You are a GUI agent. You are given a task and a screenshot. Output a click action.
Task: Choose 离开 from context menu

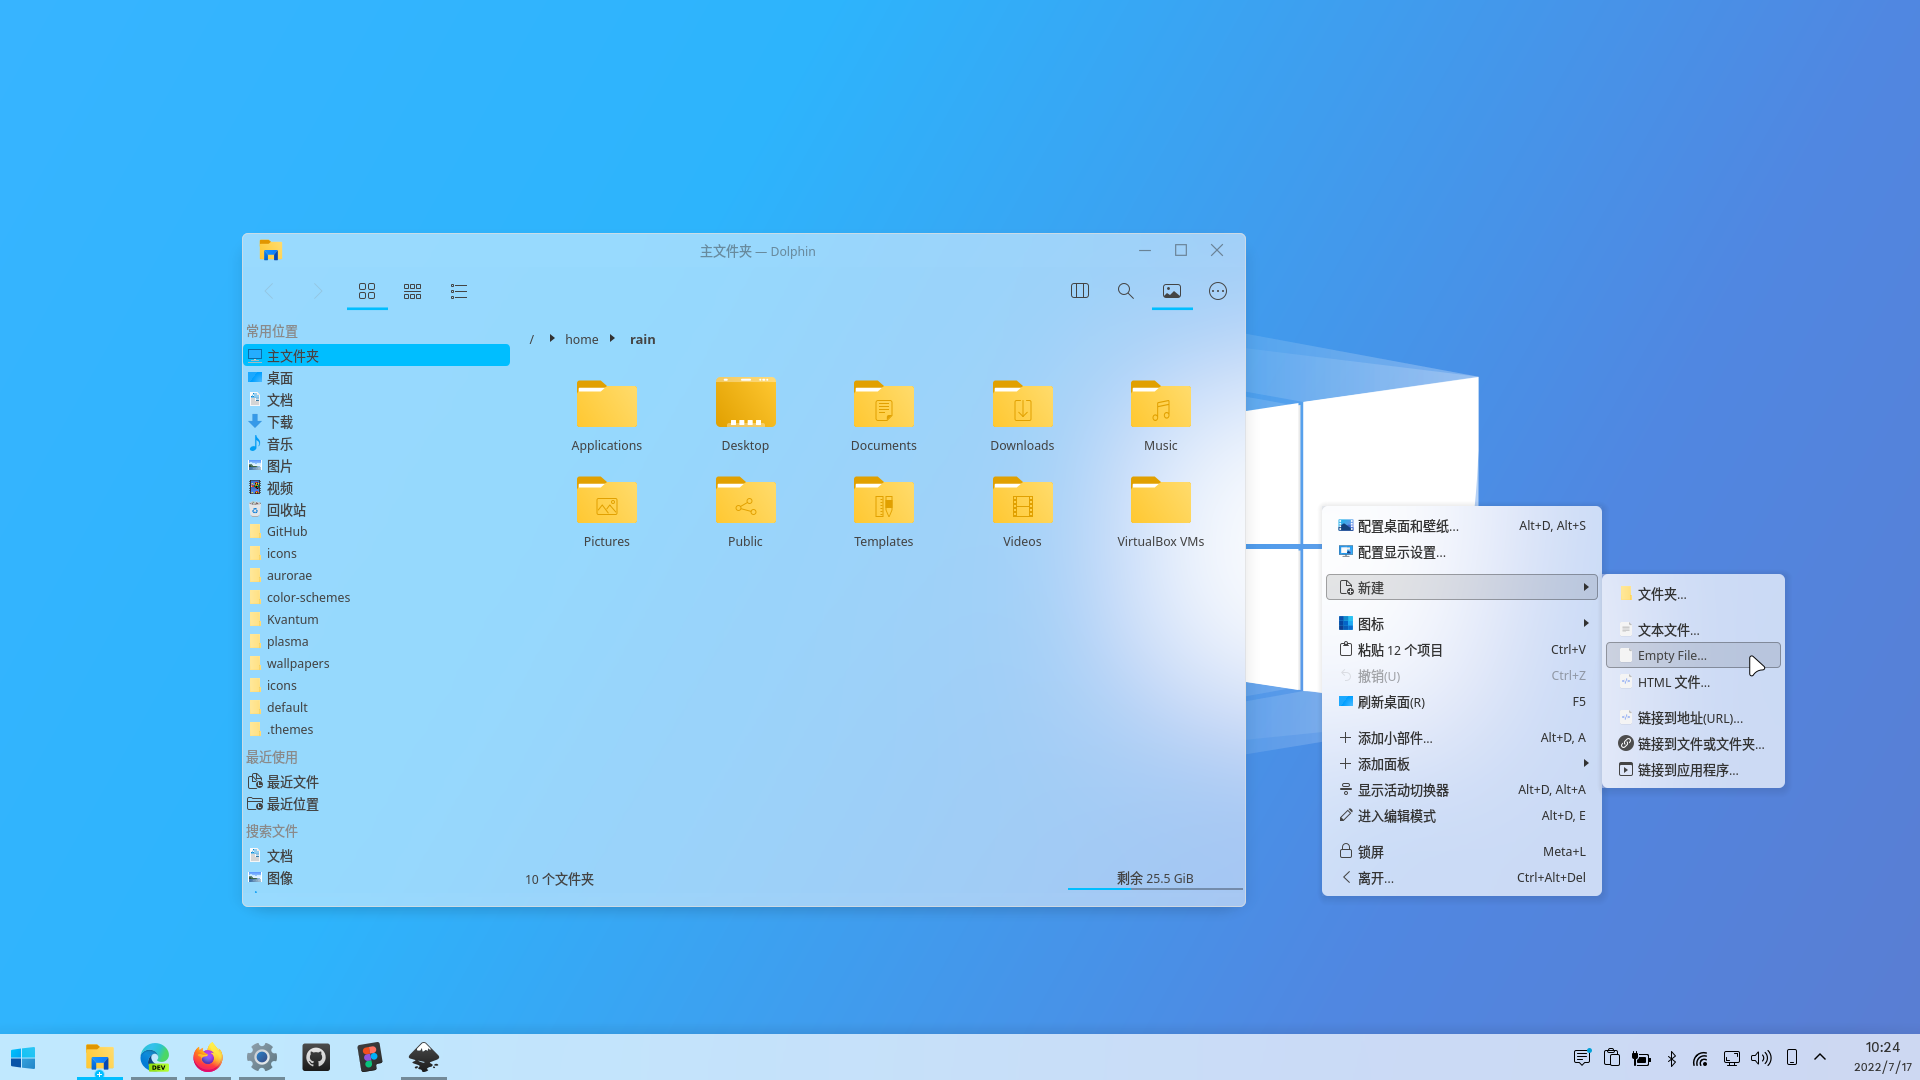(x=1461, y=878)
